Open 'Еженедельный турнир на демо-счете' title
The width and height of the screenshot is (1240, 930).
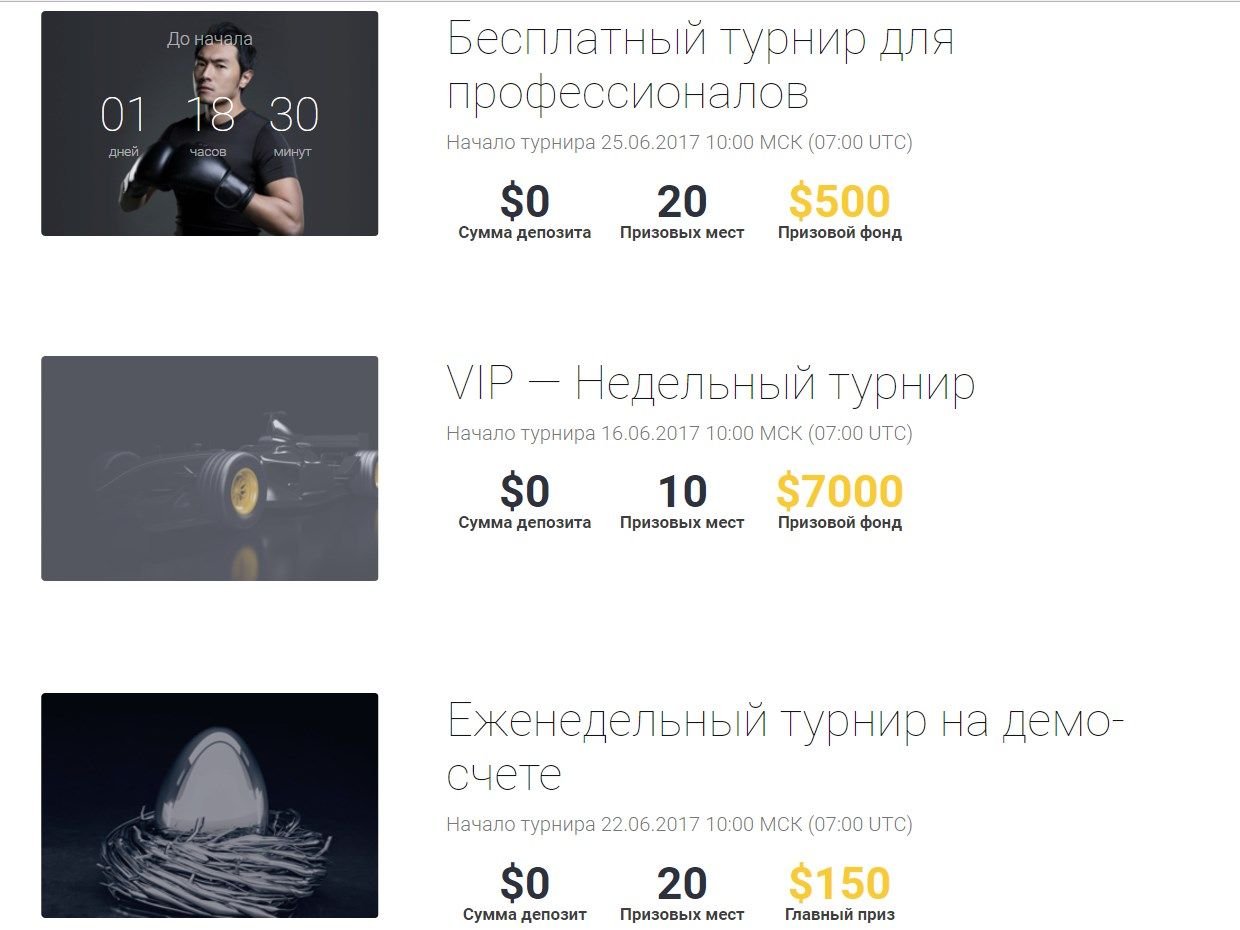(x=786, y=747)
